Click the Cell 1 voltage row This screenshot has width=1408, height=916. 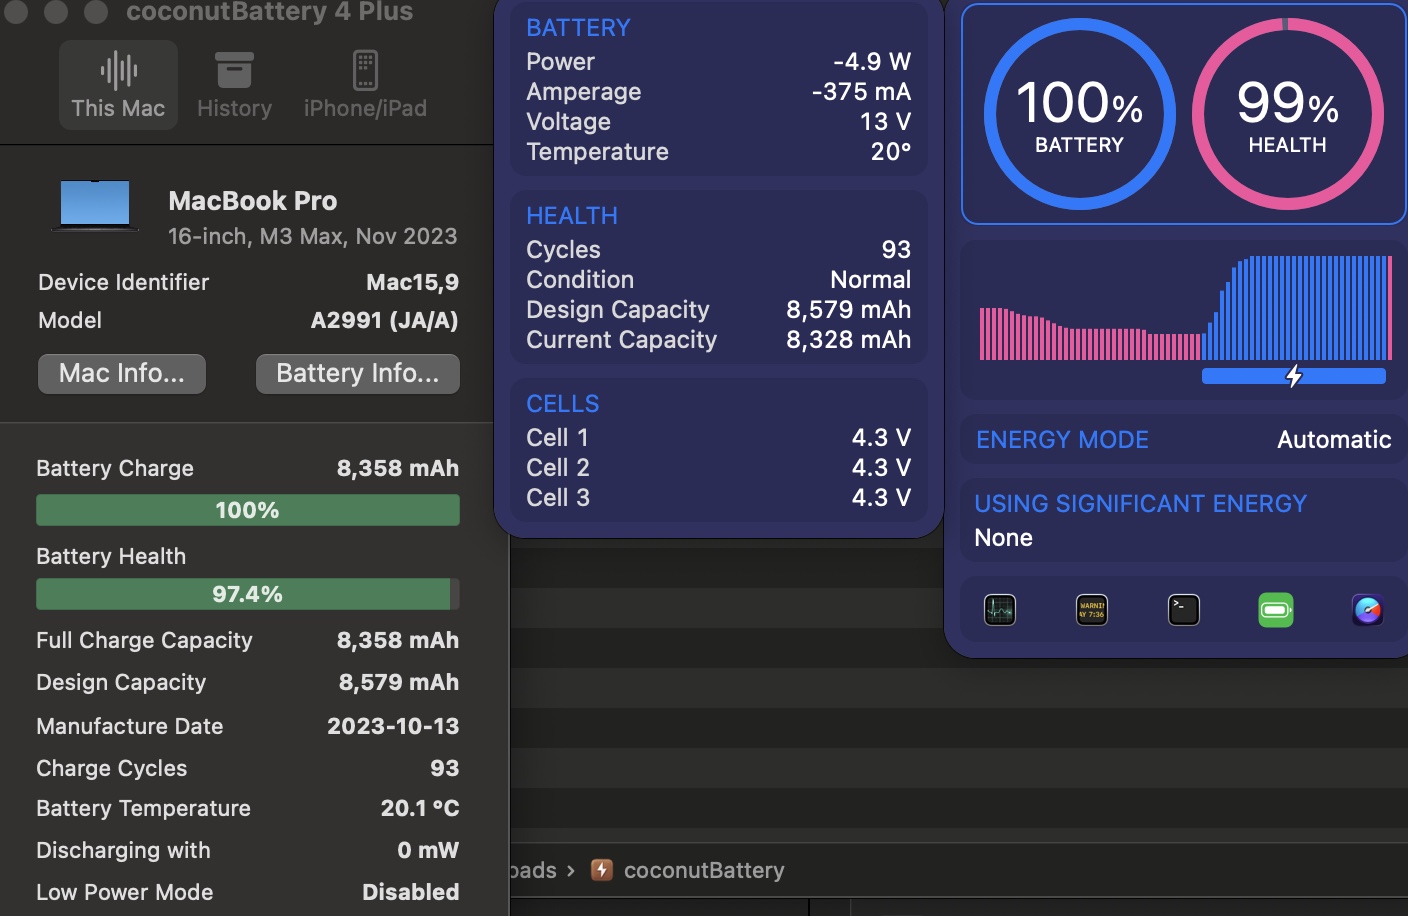coord(719,438)
